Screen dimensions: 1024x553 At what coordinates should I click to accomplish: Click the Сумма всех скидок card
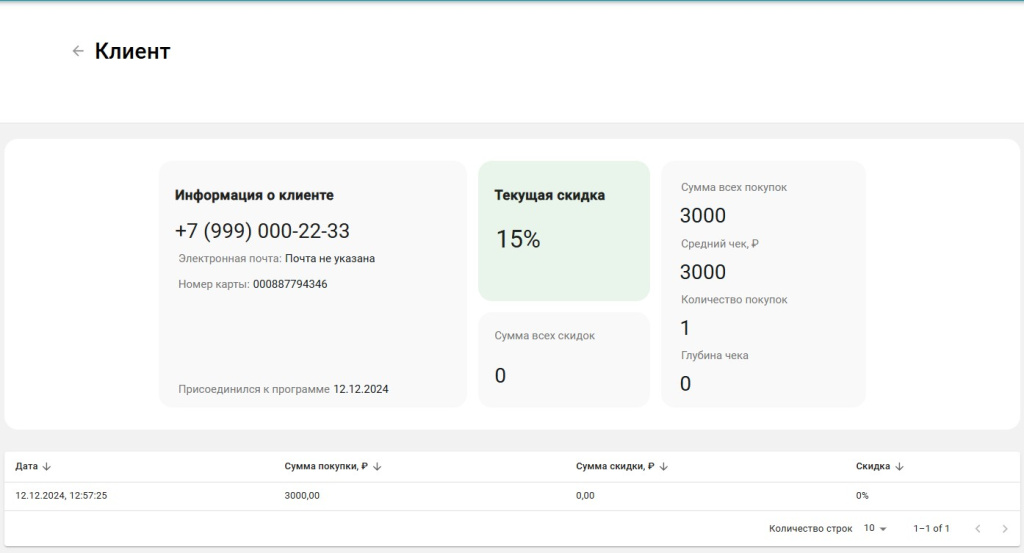pyautogui.click(x=563, y=359)
